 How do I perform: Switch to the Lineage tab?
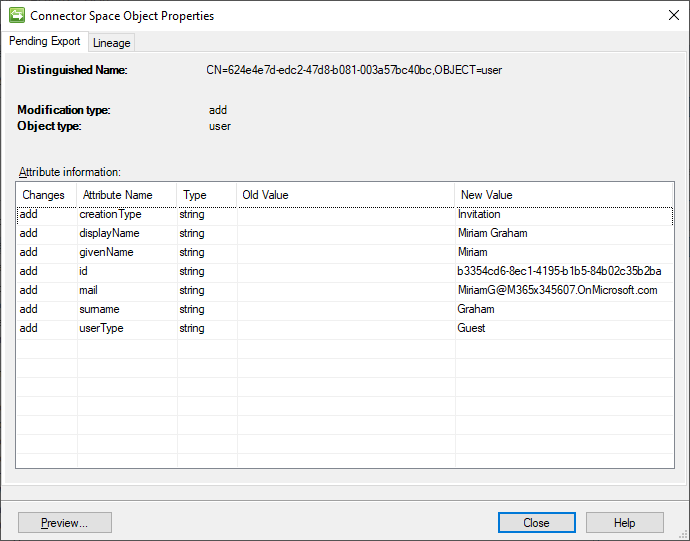[x=112, y=43]
